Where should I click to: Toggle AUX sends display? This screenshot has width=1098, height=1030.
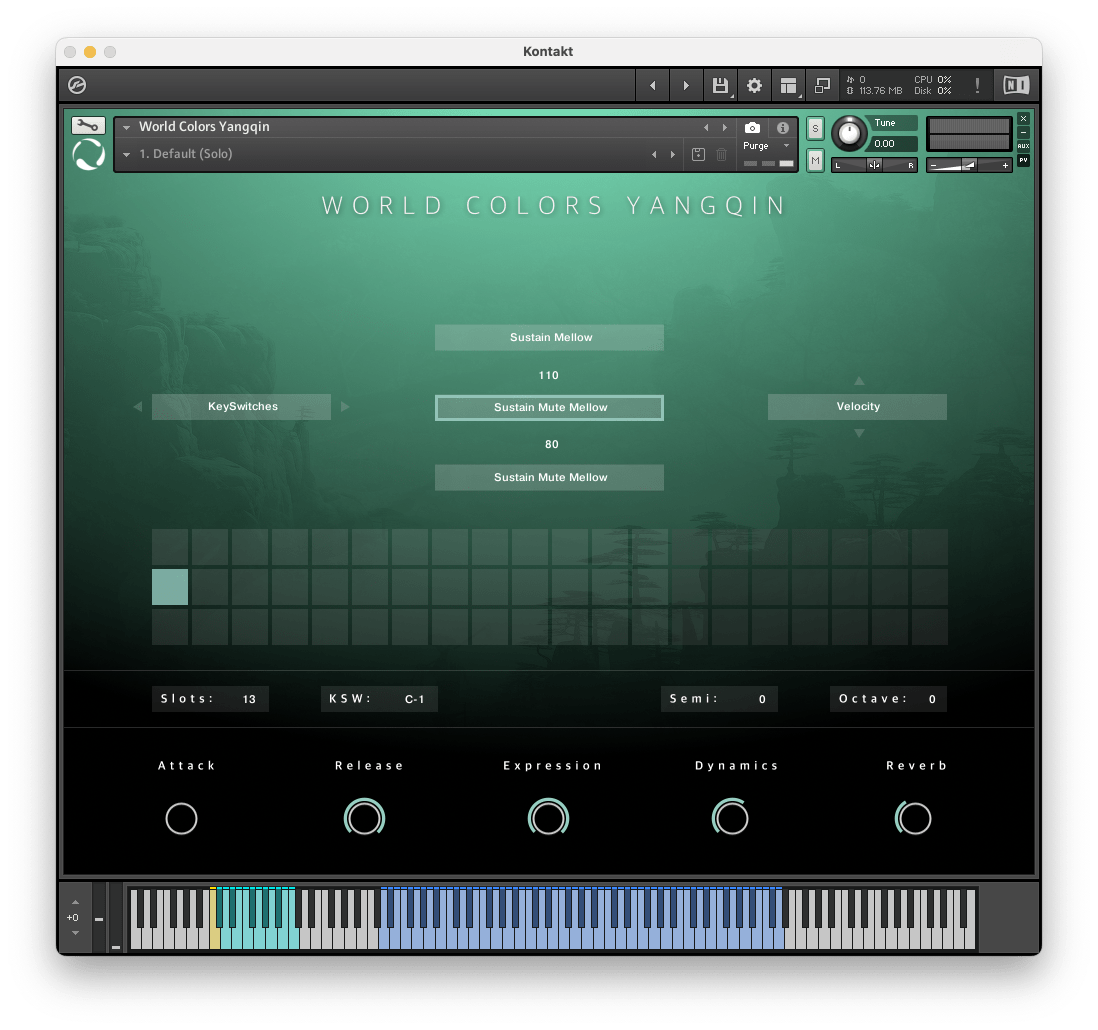[1023, 146]
